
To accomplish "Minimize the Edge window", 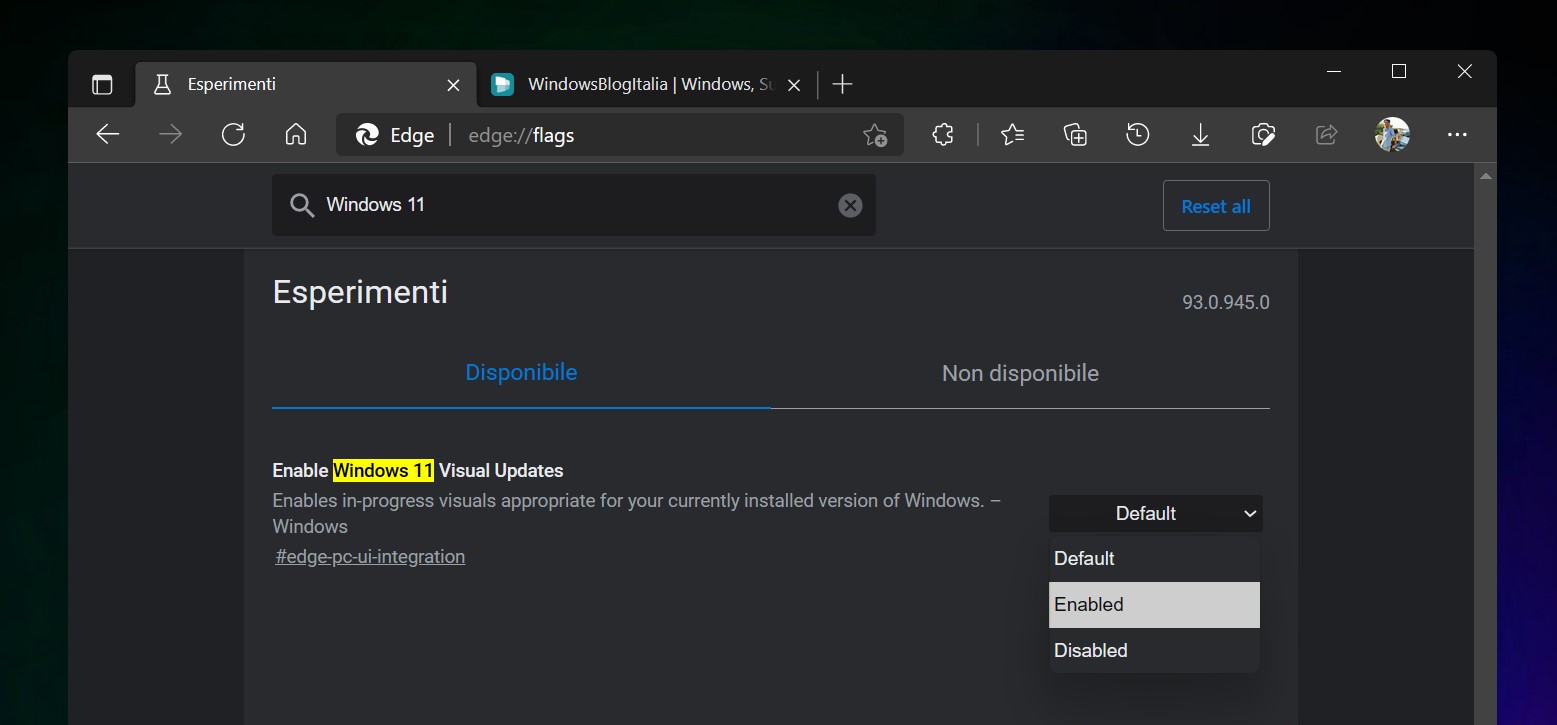I will tap(1334, 71).
